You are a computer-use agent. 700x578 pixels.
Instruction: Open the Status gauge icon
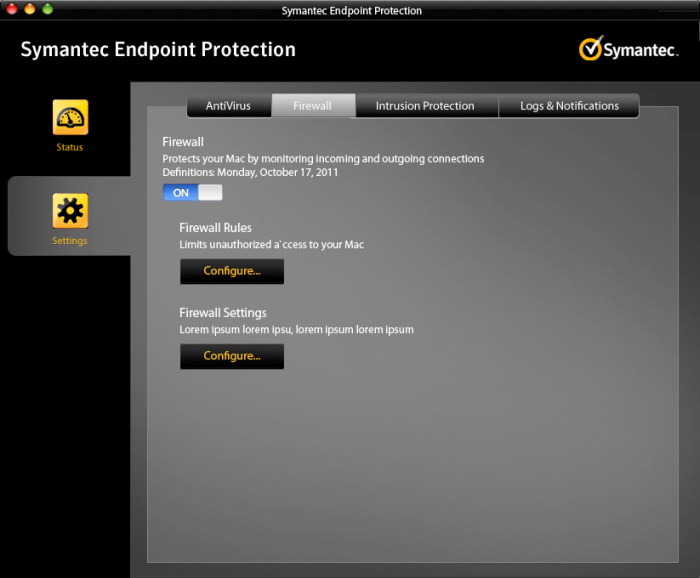(x=70, y=117)
